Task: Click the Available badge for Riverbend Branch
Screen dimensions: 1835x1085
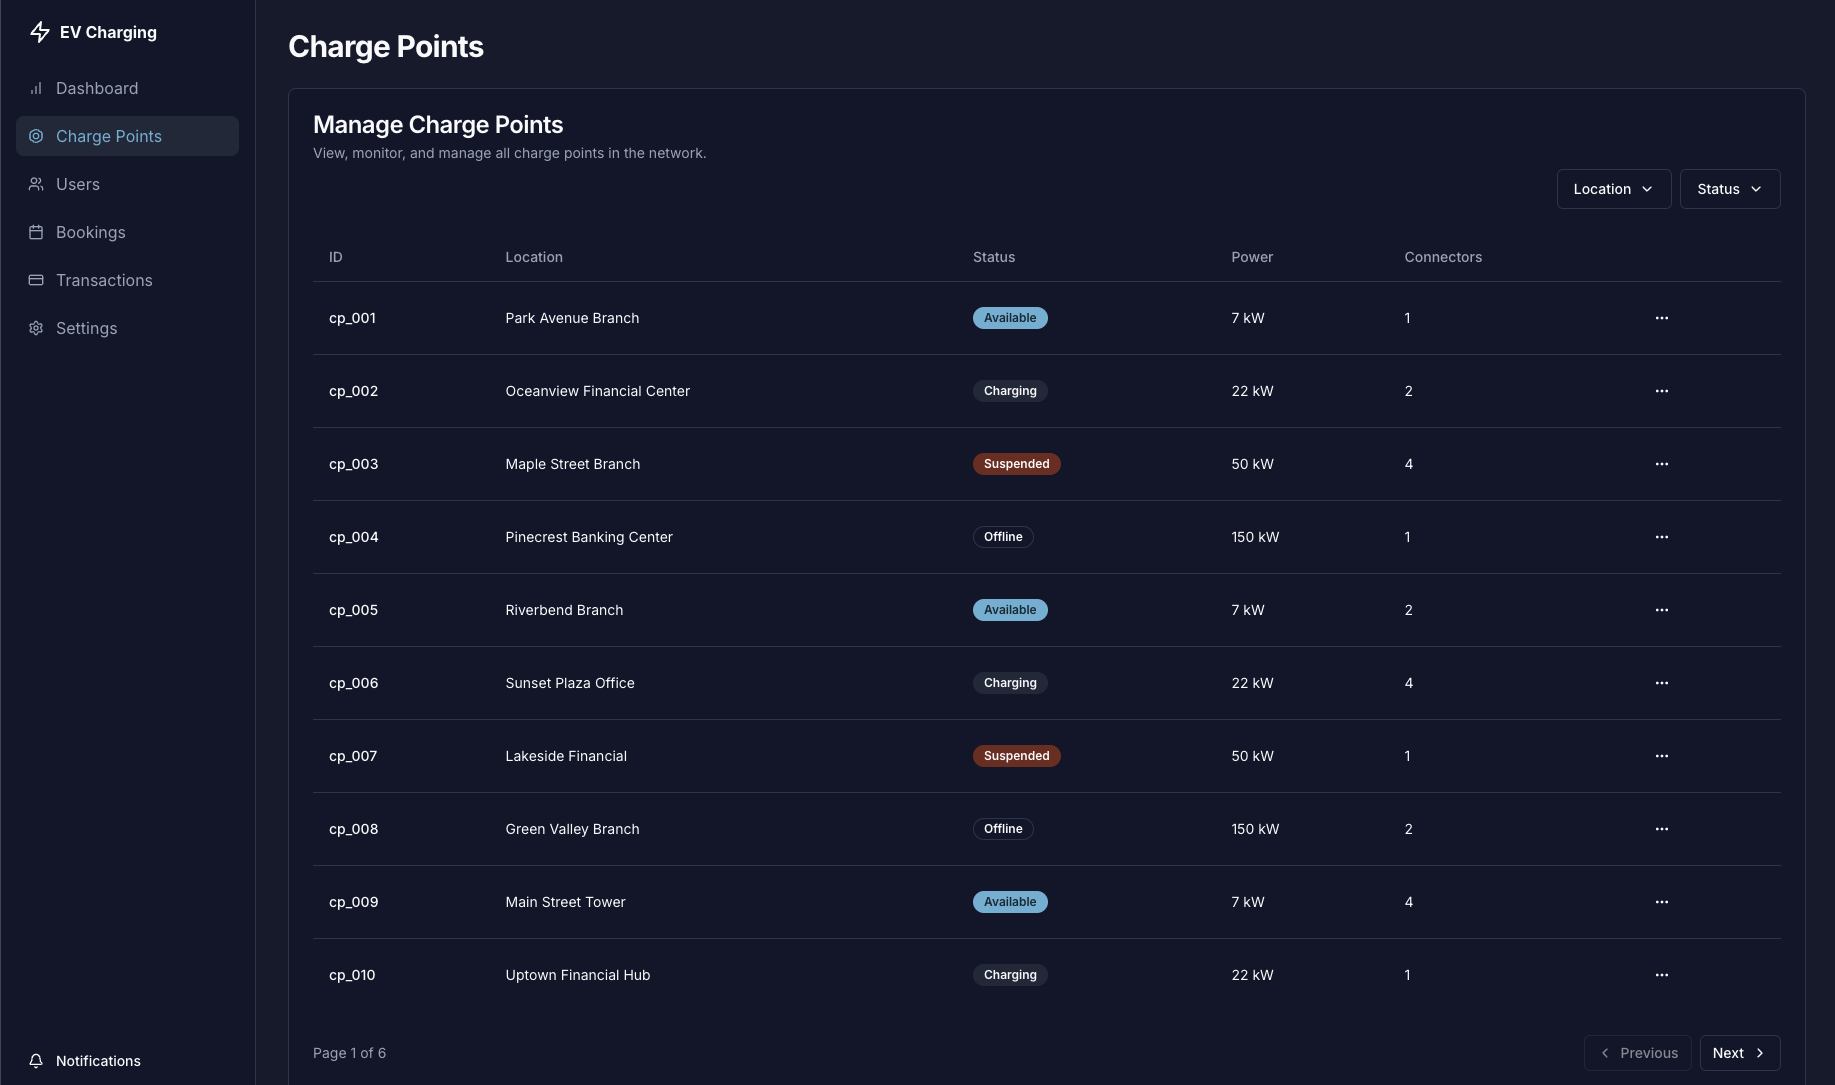Action: (1010, 610)
